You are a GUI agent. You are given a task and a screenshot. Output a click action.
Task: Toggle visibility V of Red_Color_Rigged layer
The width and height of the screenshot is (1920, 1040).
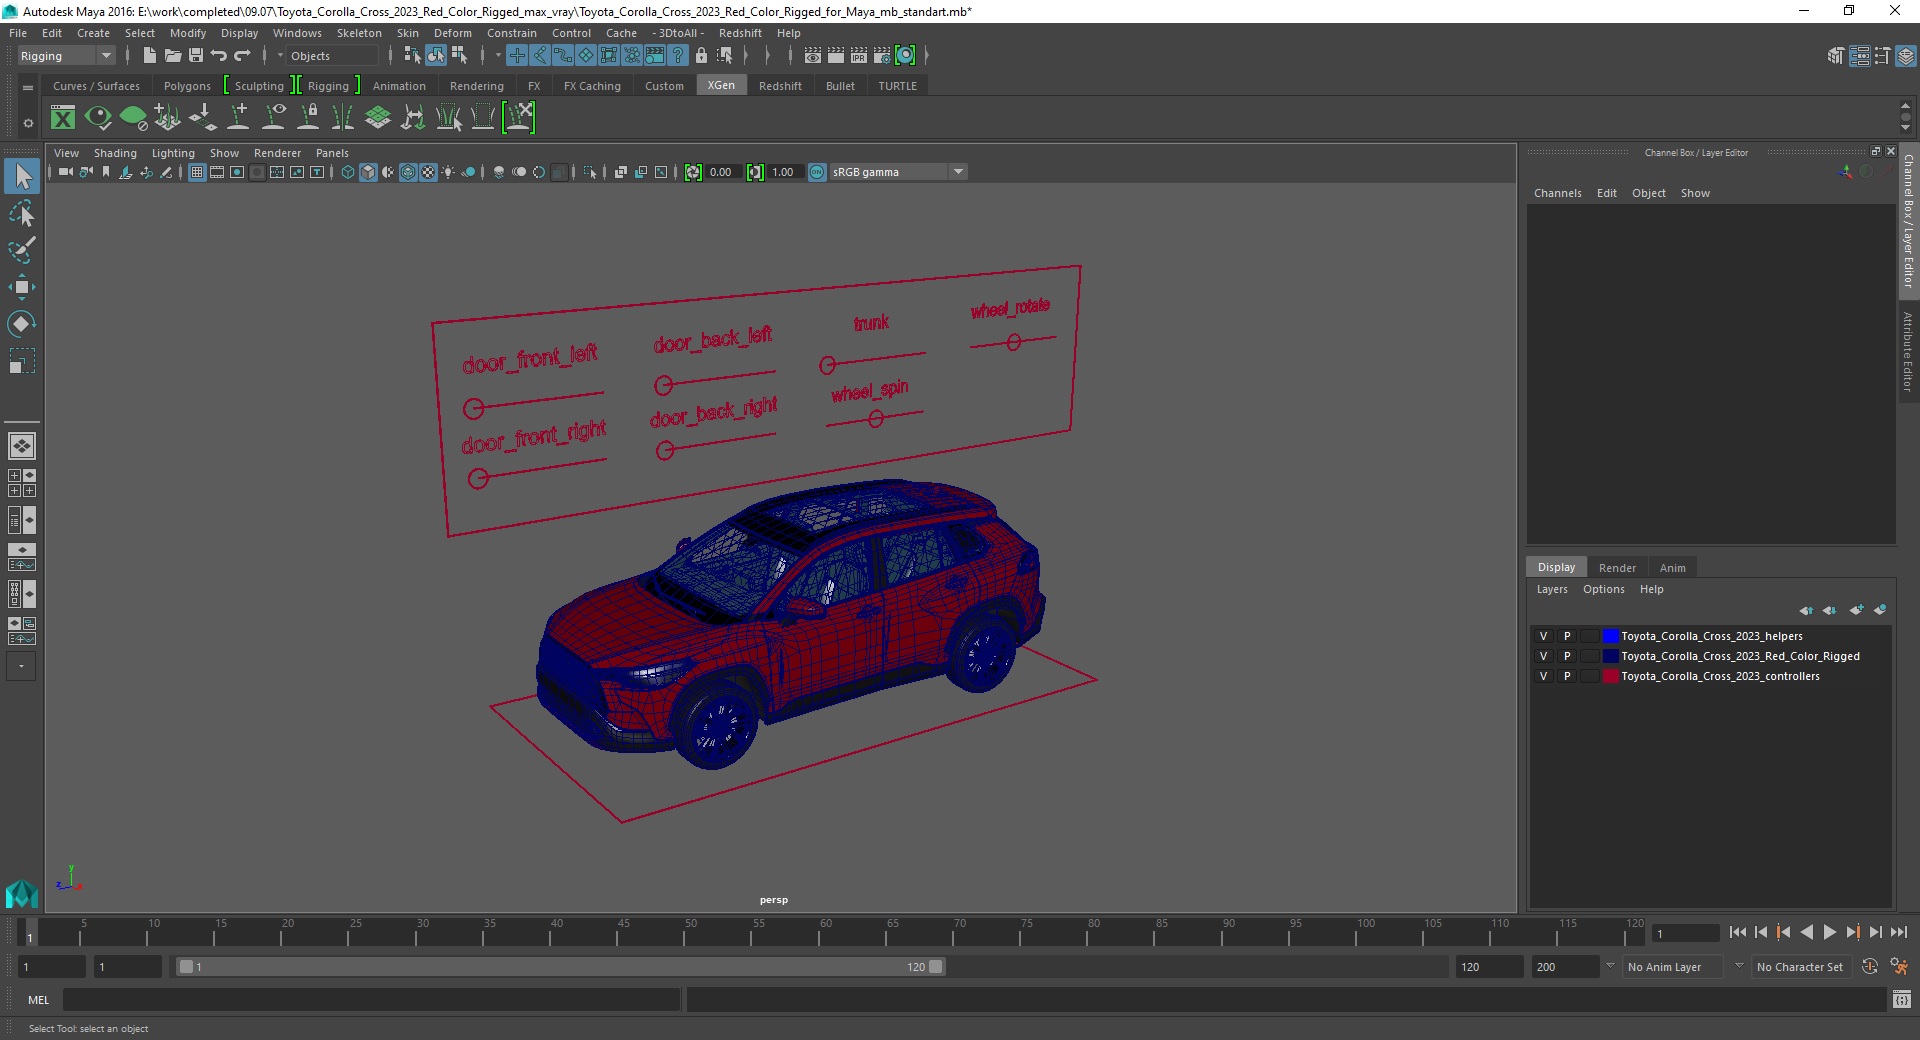coord(1543,656)
